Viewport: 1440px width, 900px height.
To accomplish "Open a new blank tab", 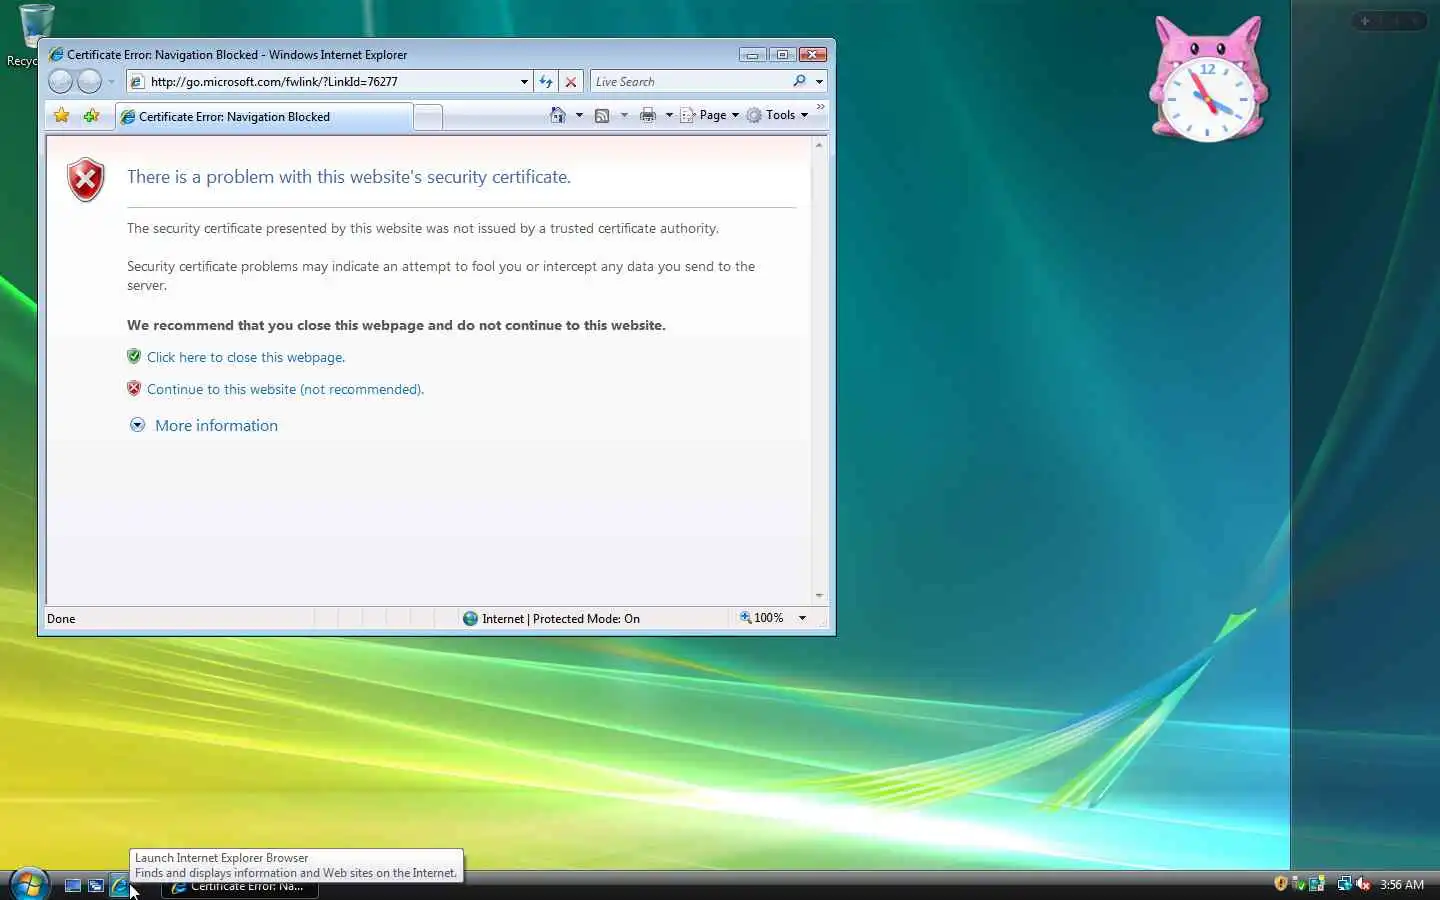I will [428, 117].
